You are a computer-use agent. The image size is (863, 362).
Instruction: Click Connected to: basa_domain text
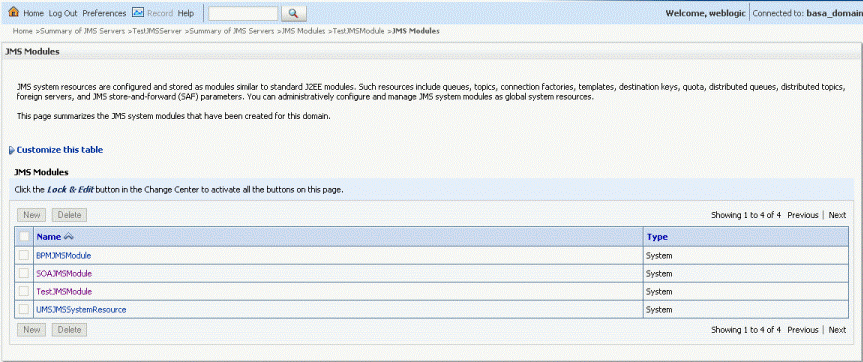point(807,13)
